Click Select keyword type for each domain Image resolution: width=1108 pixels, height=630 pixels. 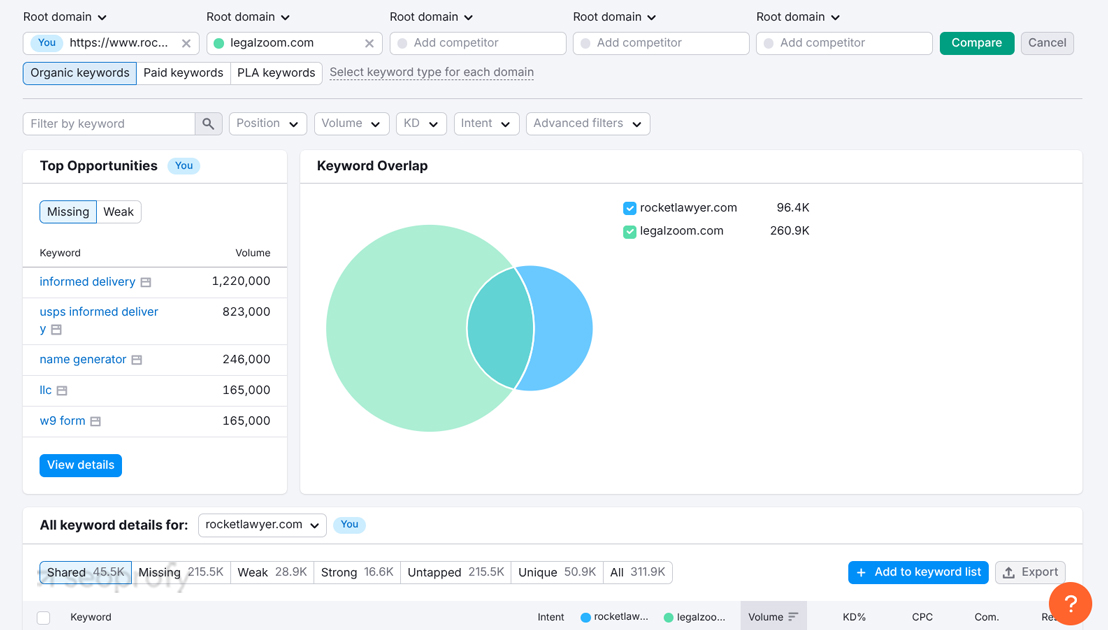point(432,72)
